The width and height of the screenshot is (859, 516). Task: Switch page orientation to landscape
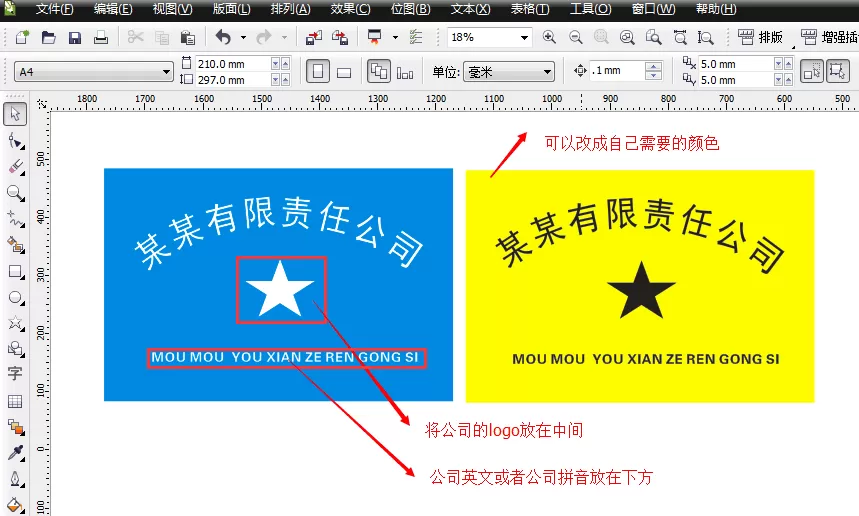(344, 72)
